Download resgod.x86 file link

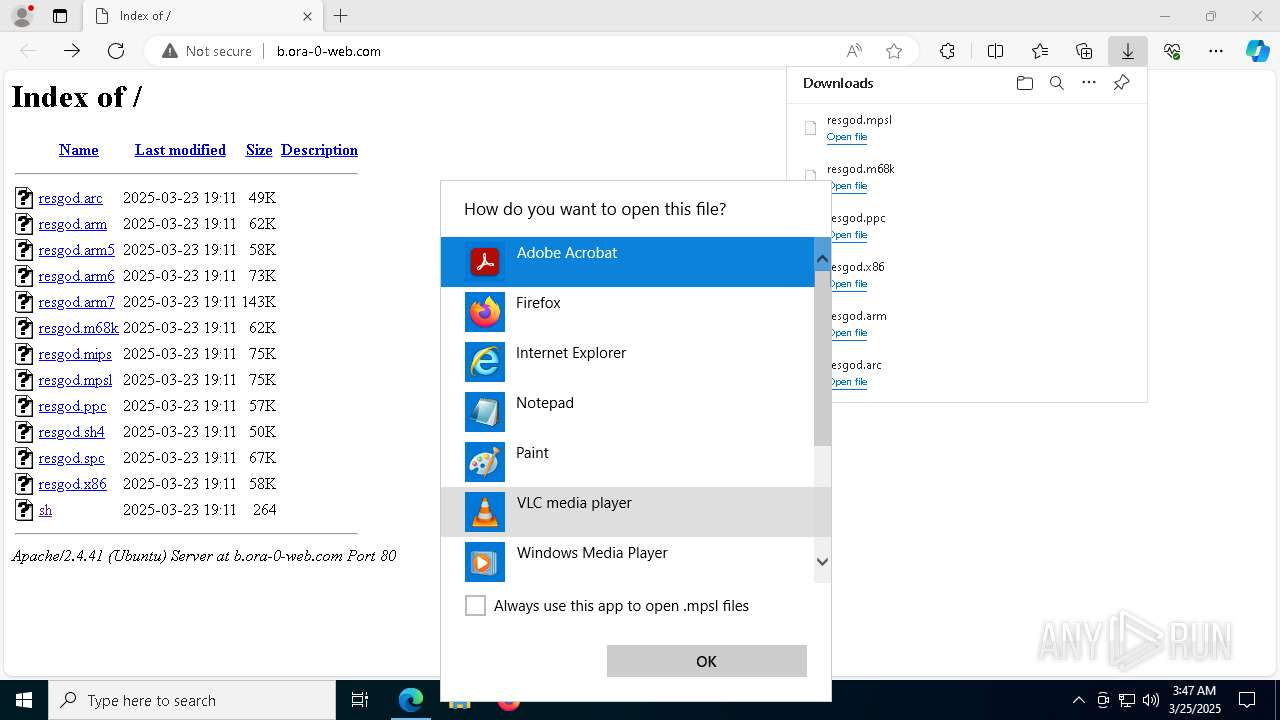click(x=72, y=484)
